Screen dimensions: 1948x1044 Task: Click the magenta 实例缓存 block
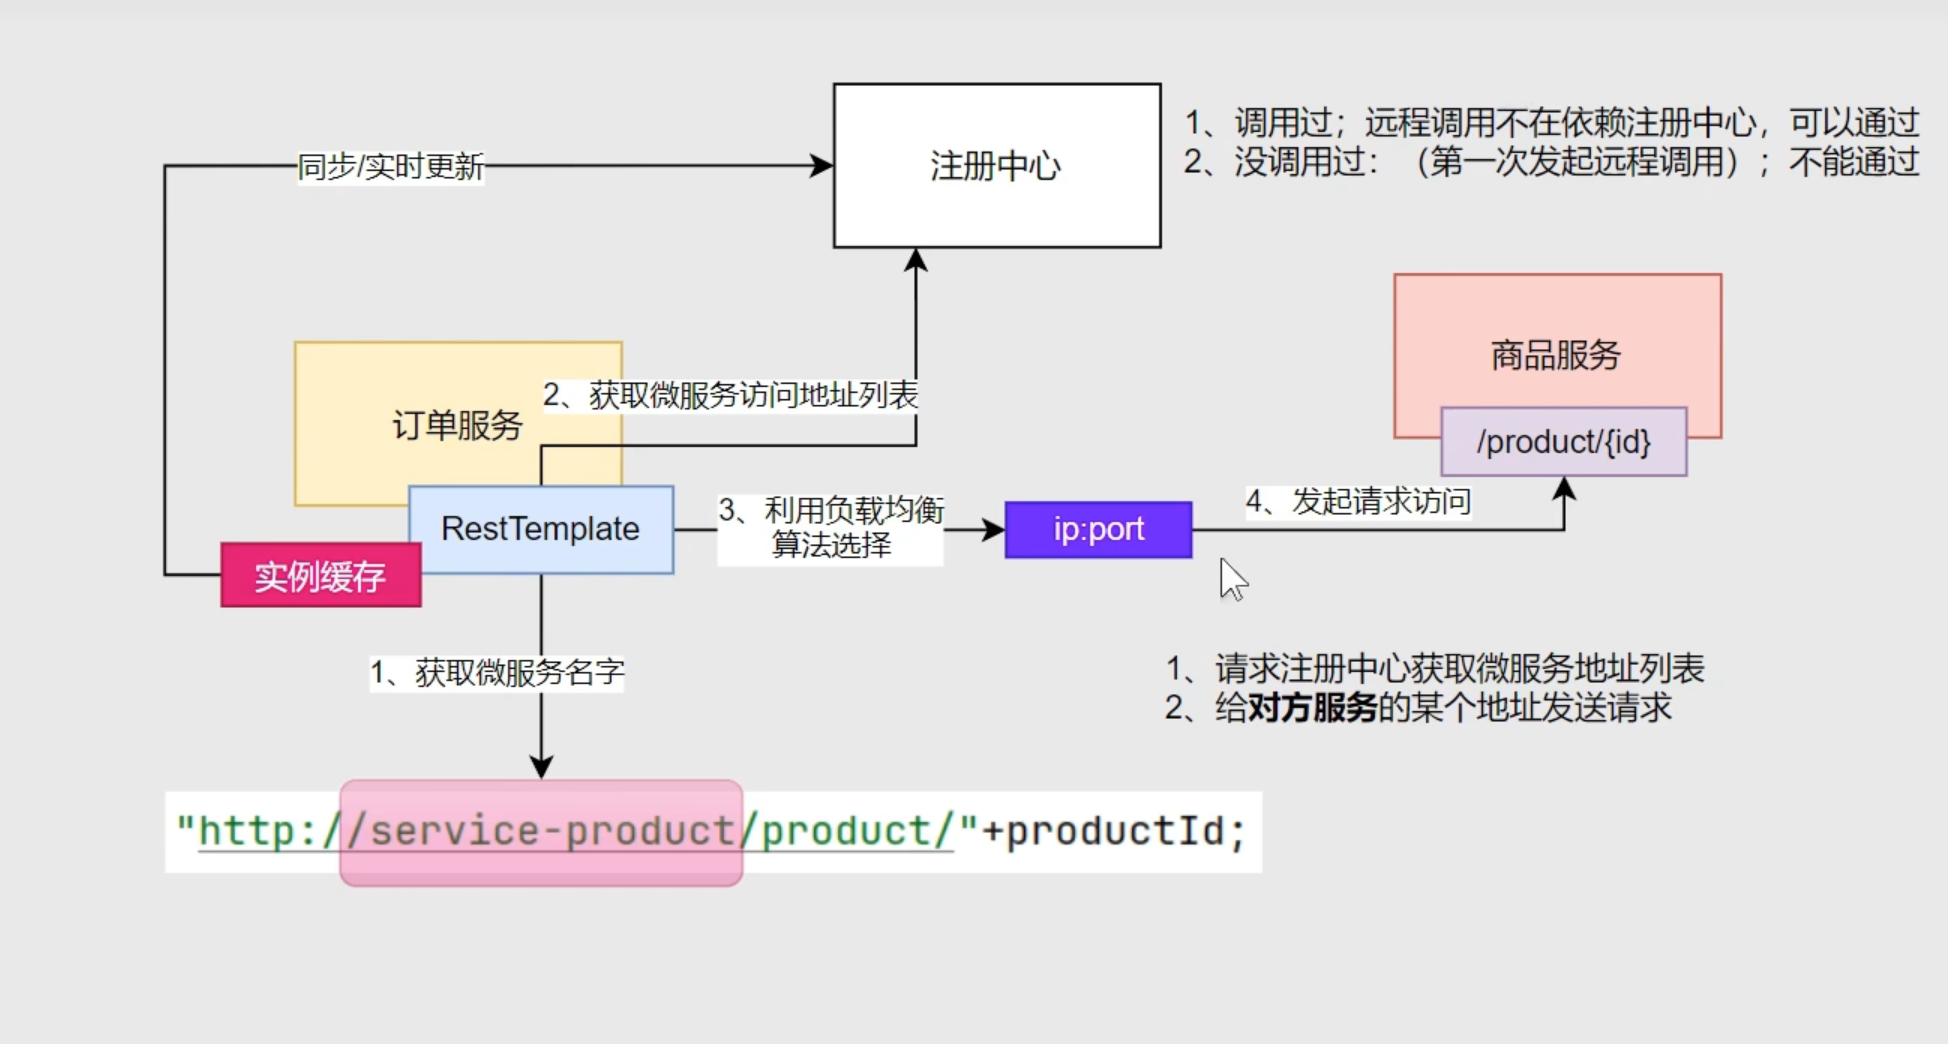(320, 576)
